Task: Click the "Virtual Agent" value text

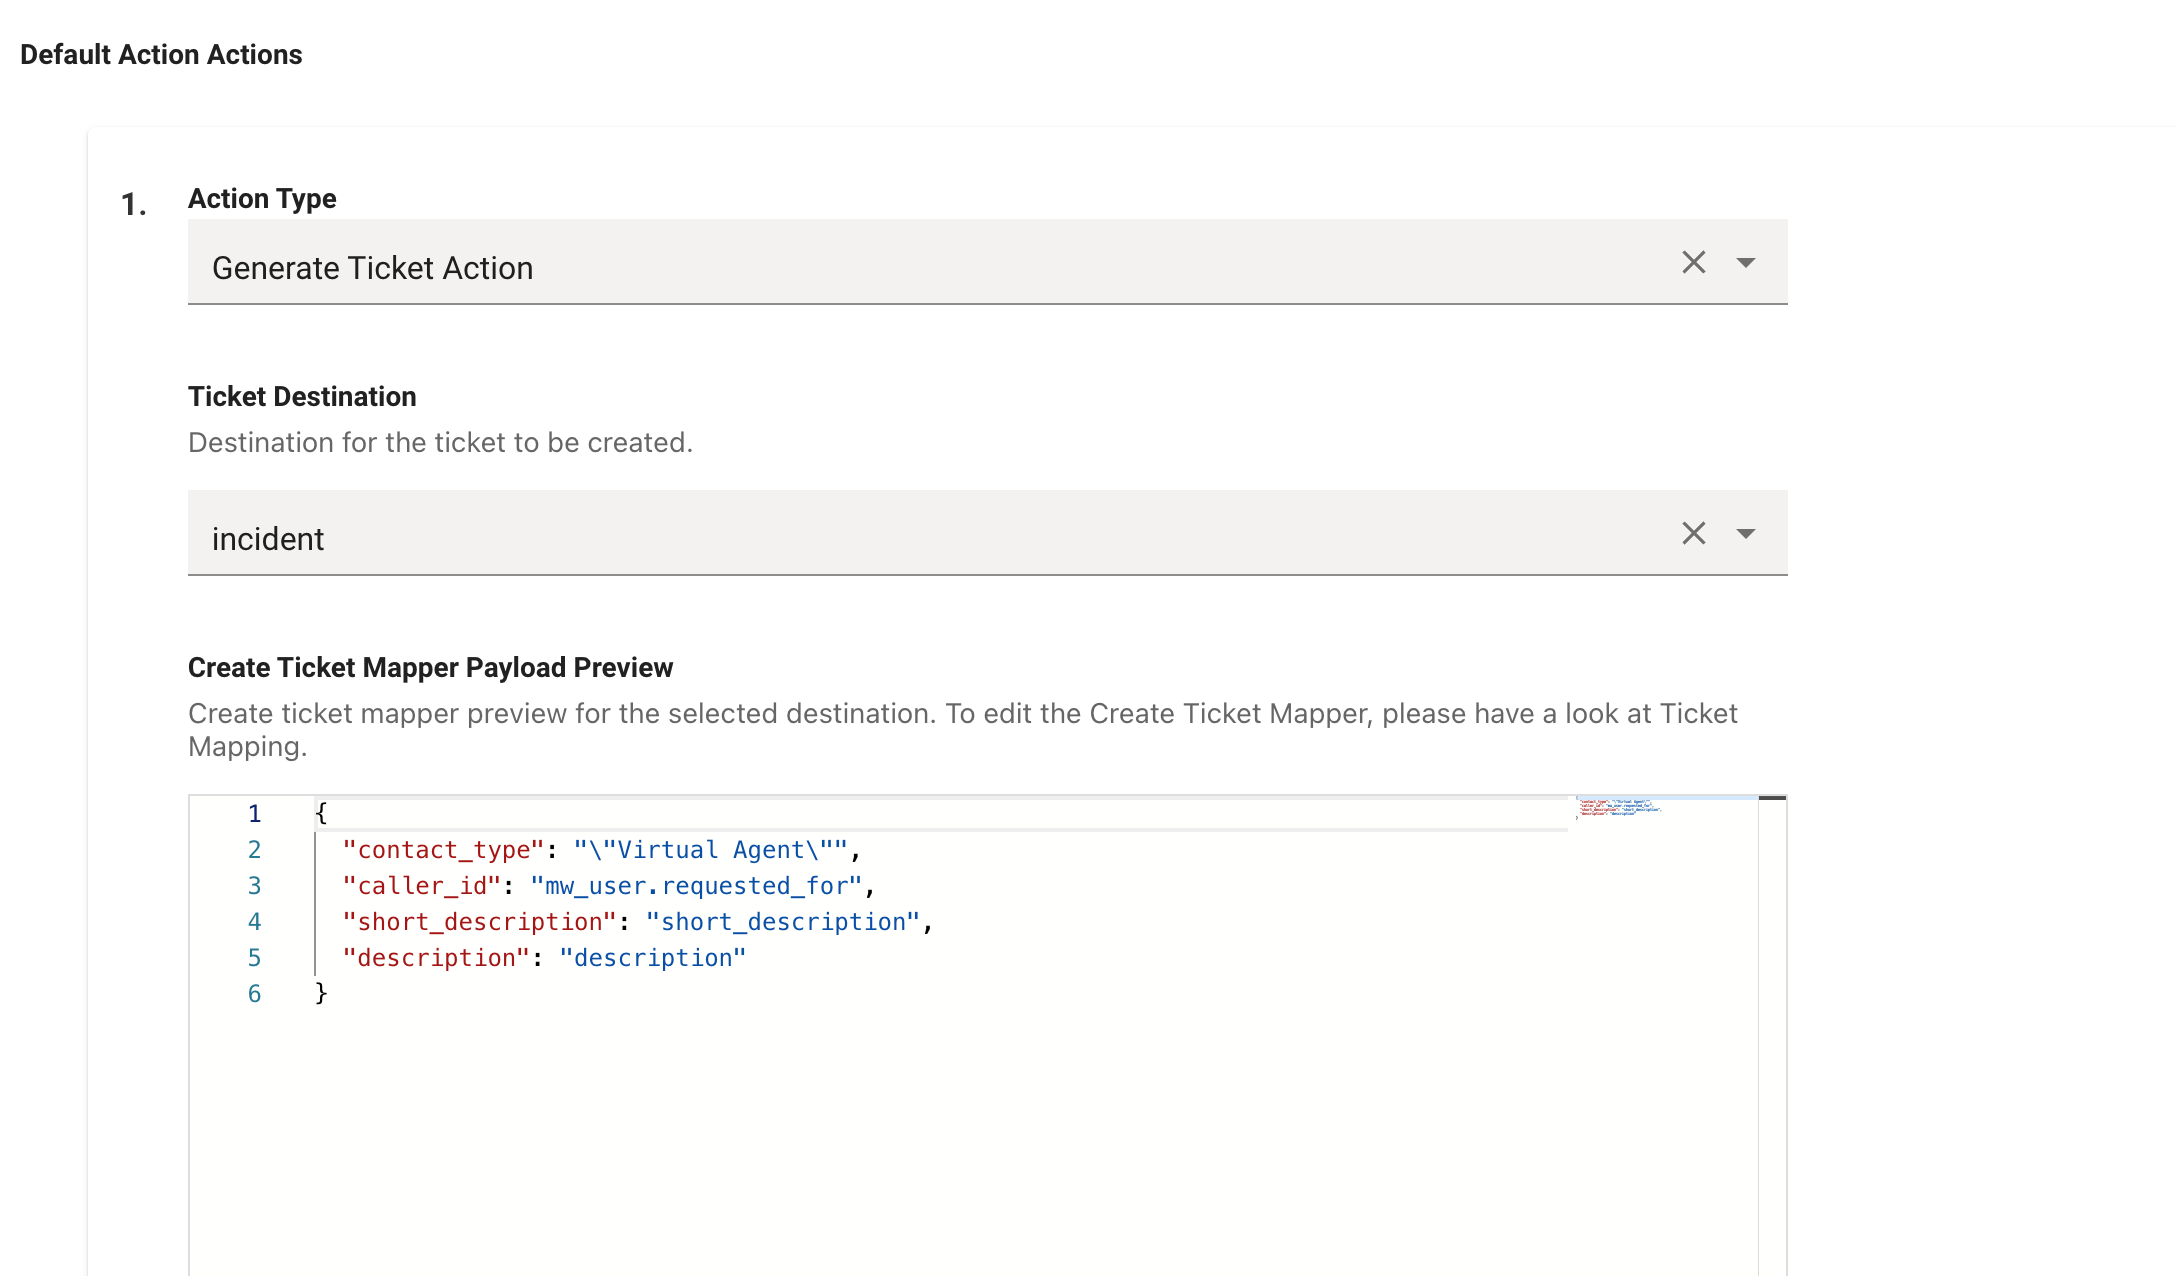Action: click(x=711, y=850)
